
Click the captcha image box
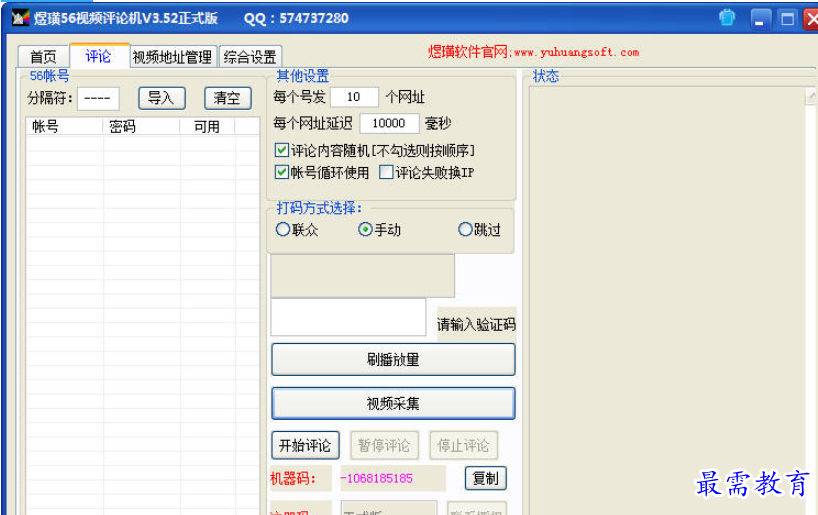(363, 276)
